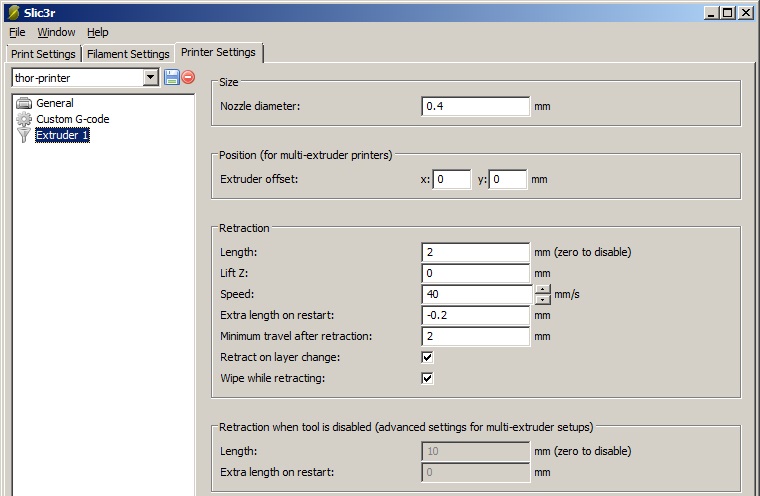Open the Help menu
Viewport: 760px width, 496px height.
click(x=97, y=32)
